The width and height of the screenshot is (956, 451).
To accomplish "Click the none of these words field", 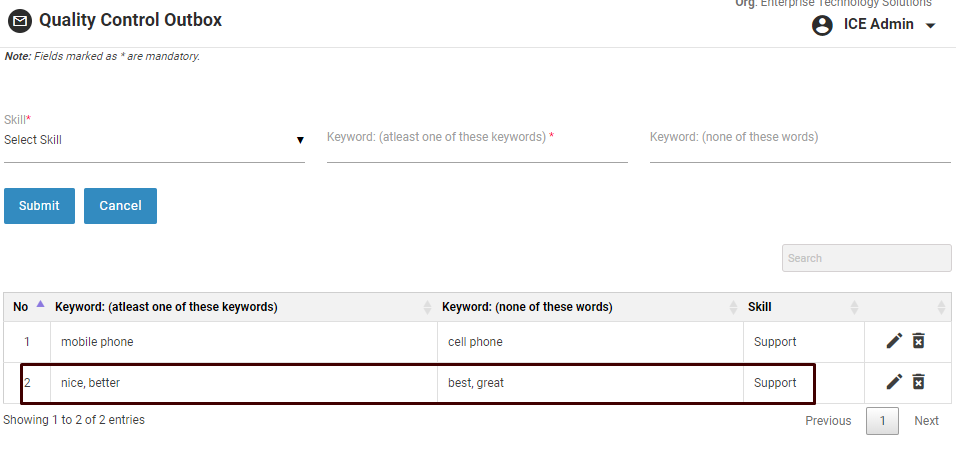I will click(800, 146).
